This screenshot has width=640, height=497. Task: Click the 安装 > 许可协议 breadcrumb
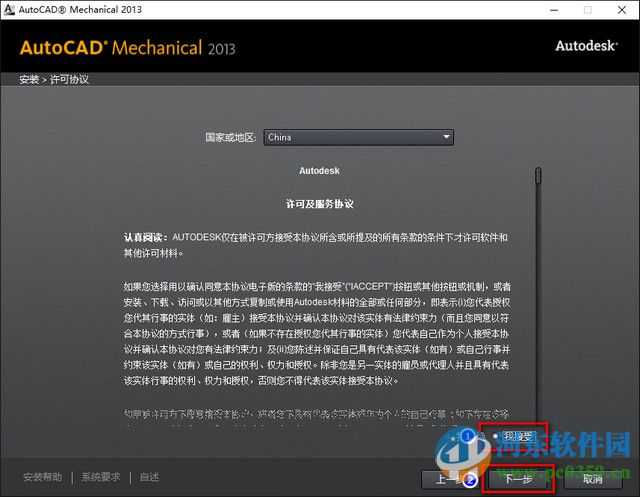pyautogui.click(x=54, y=79)
